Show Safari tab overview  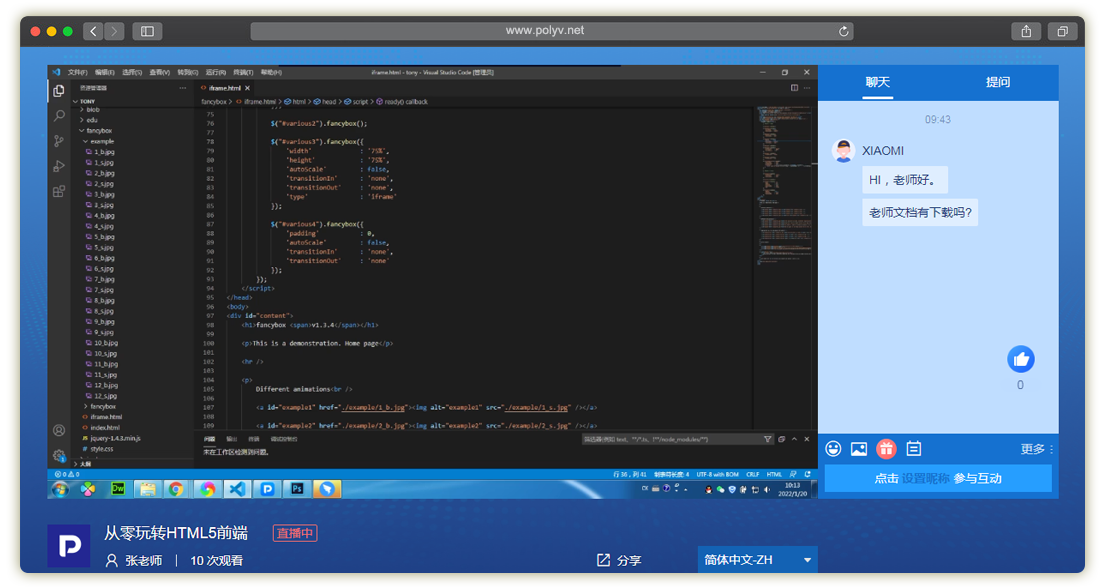coord(1062,31)
